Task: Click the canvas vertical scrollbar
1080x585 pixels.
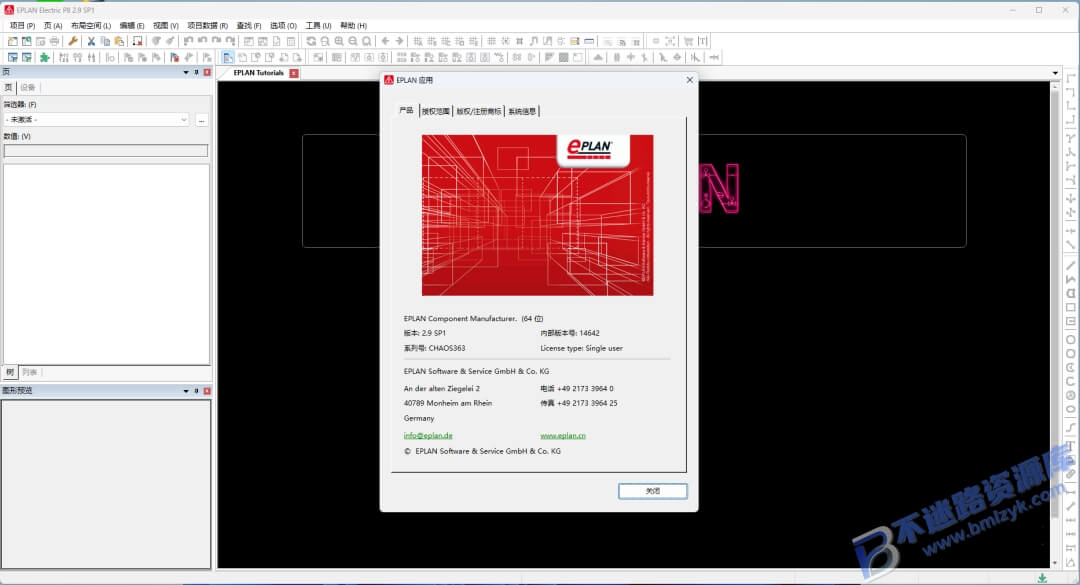Action: click(x=1055, y=324)
